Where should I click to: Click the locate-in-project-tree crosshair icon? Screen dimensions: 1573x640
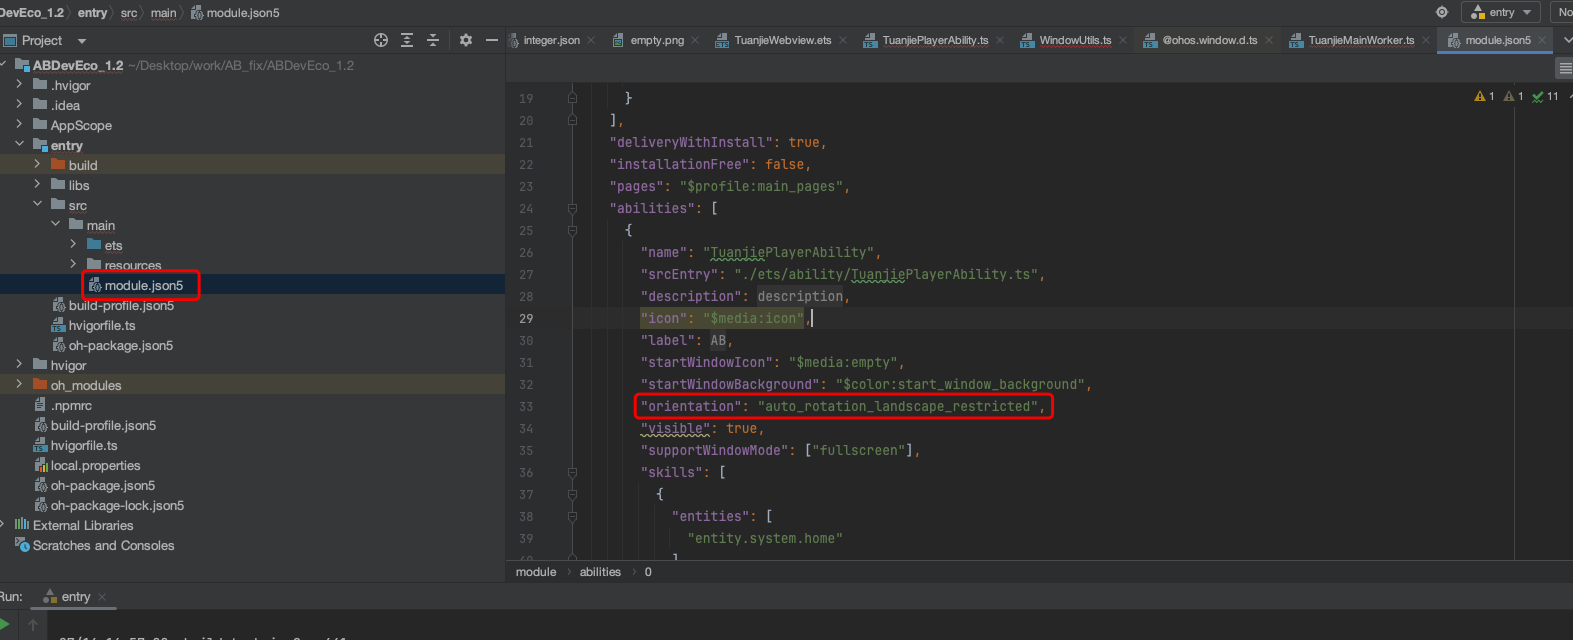pos(381,40)
